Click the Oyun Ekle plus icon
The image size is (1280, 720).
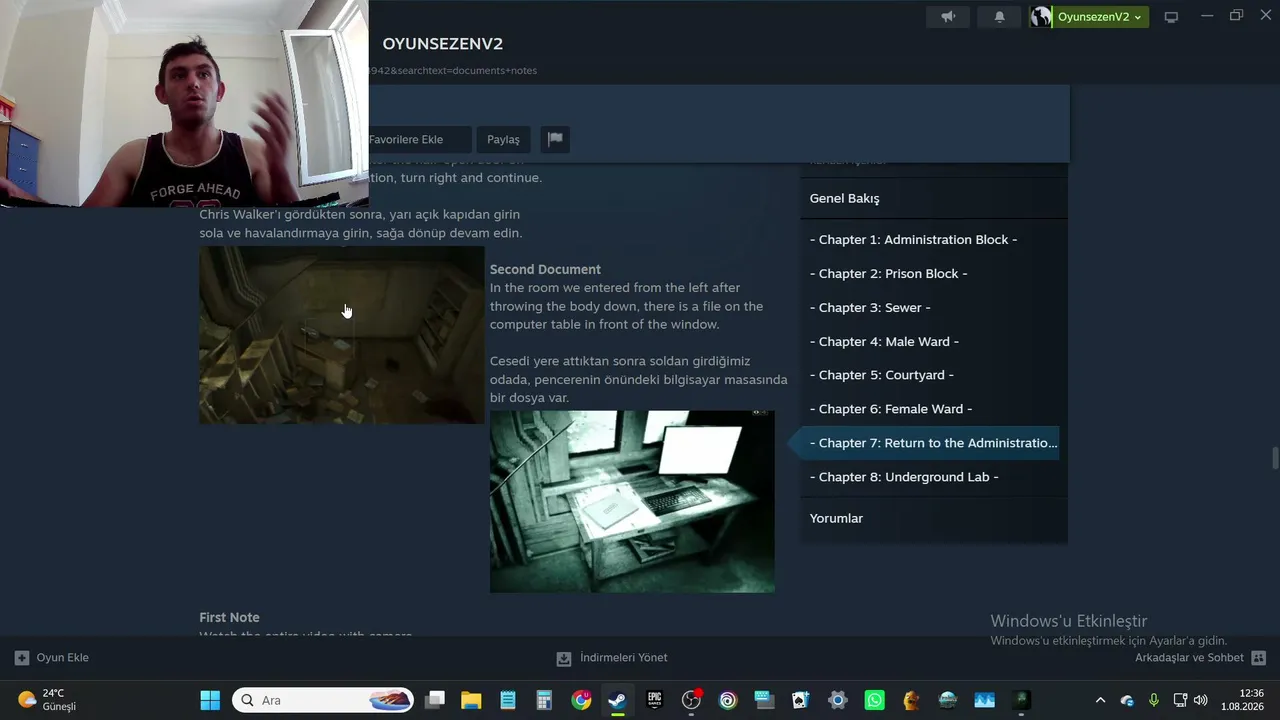[22, 658]
